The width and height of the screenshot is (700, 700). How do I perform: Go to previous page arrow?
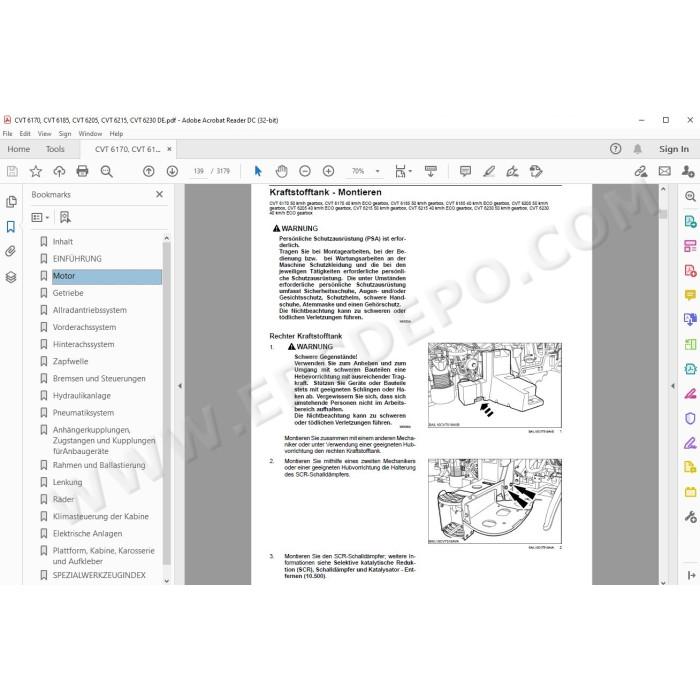pos(149,171)
